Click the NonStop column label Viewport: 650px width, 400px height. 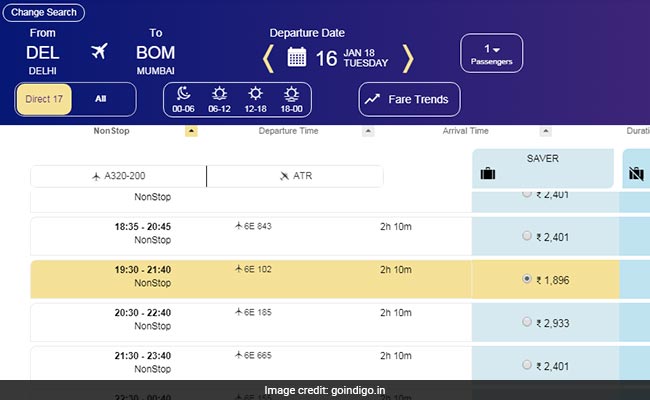coord(111,131)
